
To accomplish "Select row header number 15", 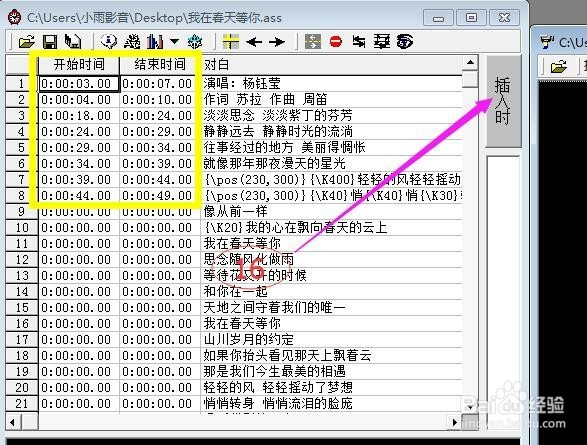I will pyautogui.click(x=22, y=308).
